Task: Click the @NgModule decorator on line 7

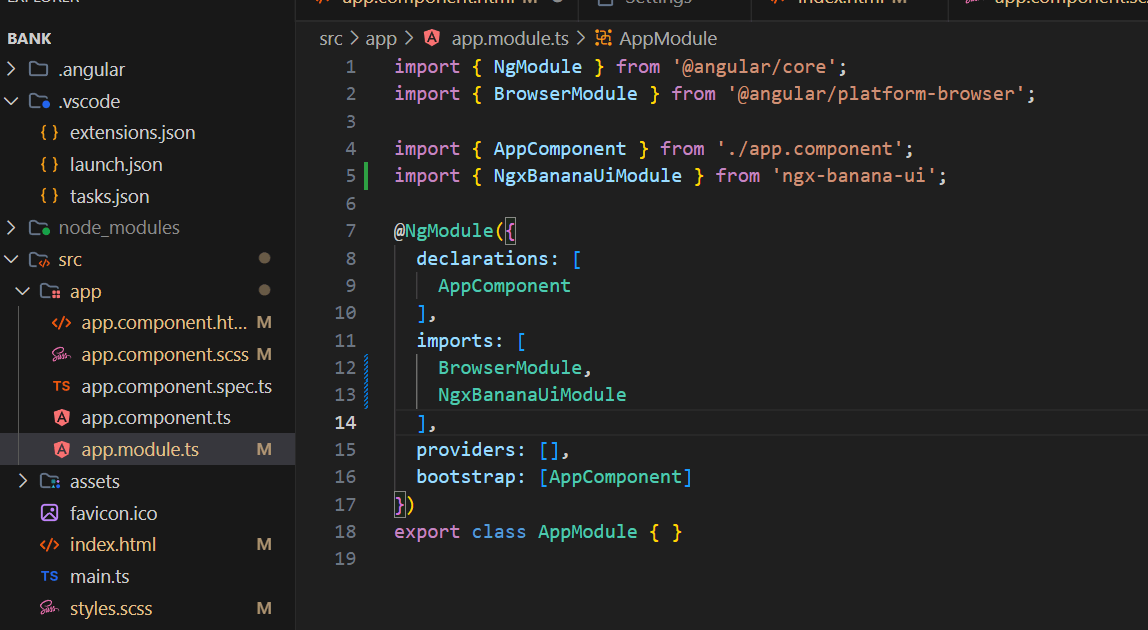Action: tap(444, 231)
